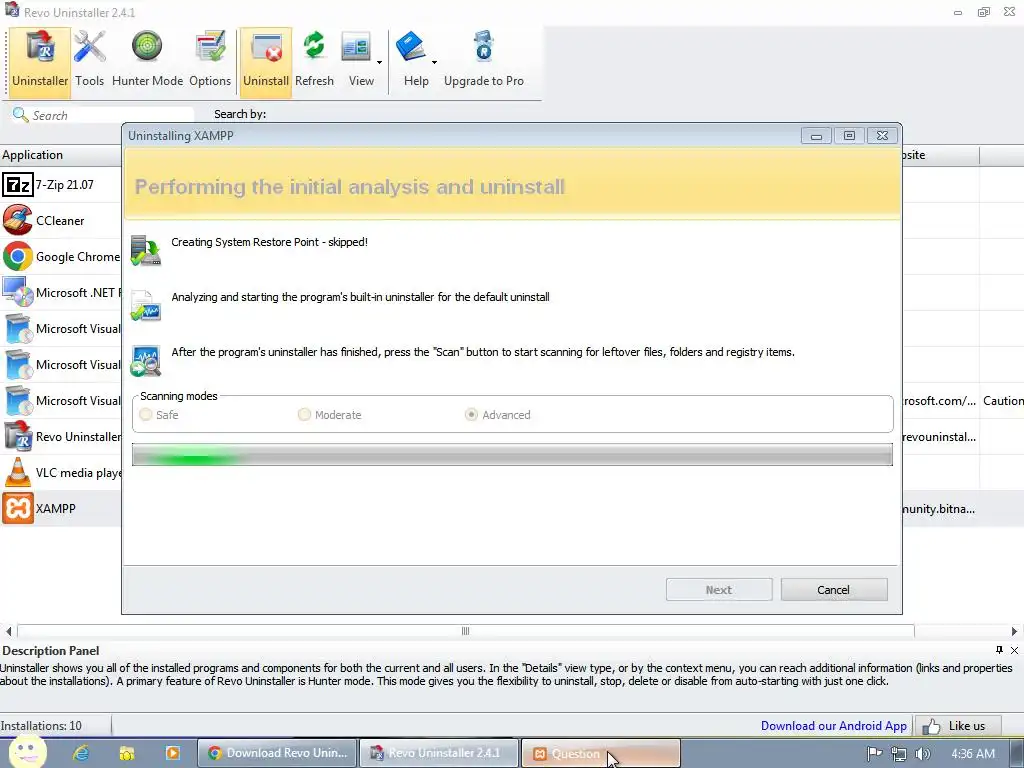The height and width of the screenshot is (768, 1024).
Task: Select the VLC media player entry icon
Action: pos(18,472)
